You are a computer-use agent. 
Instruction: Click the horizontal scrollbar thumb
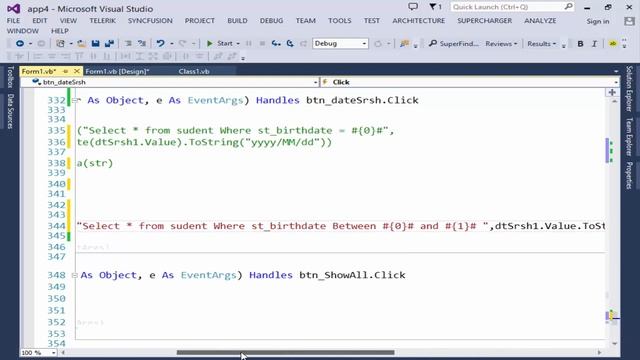[x=285, y=352]
